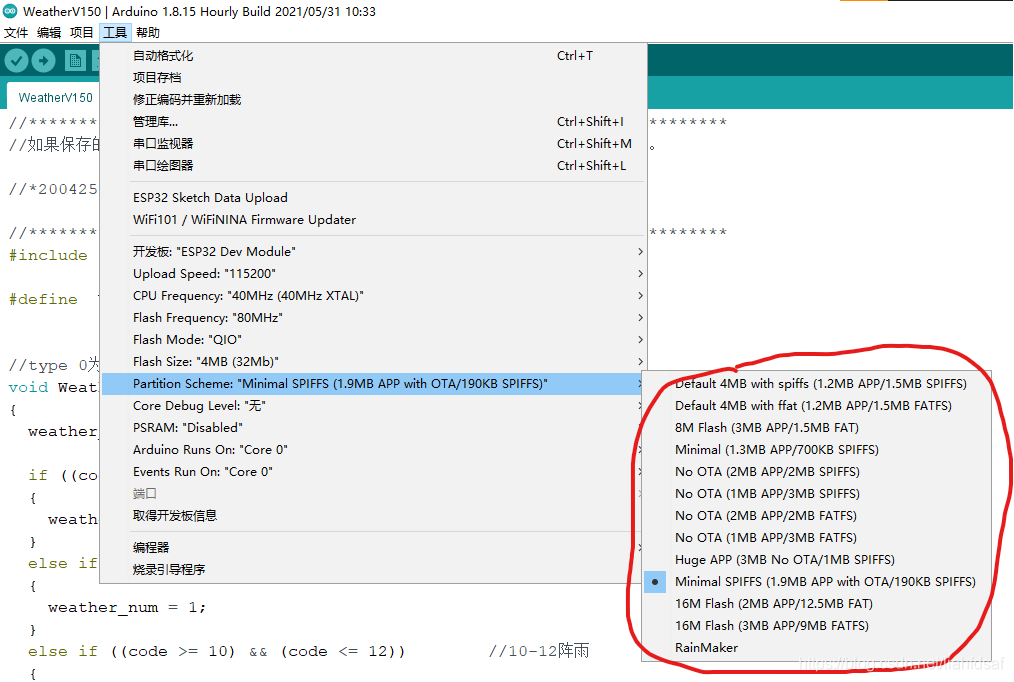Expand Flash Frequency "80MHz" submenu
This screenshot has height=682, width=1014.
tap(374, 317)
